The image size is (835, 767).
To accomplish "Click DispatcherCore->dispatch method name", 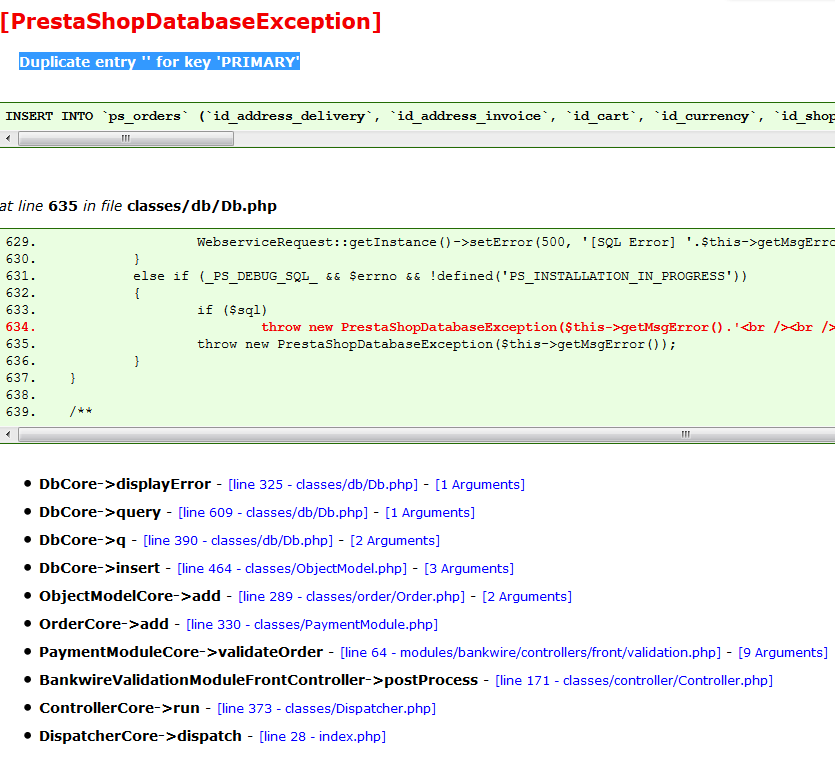I will coord(141,736).
